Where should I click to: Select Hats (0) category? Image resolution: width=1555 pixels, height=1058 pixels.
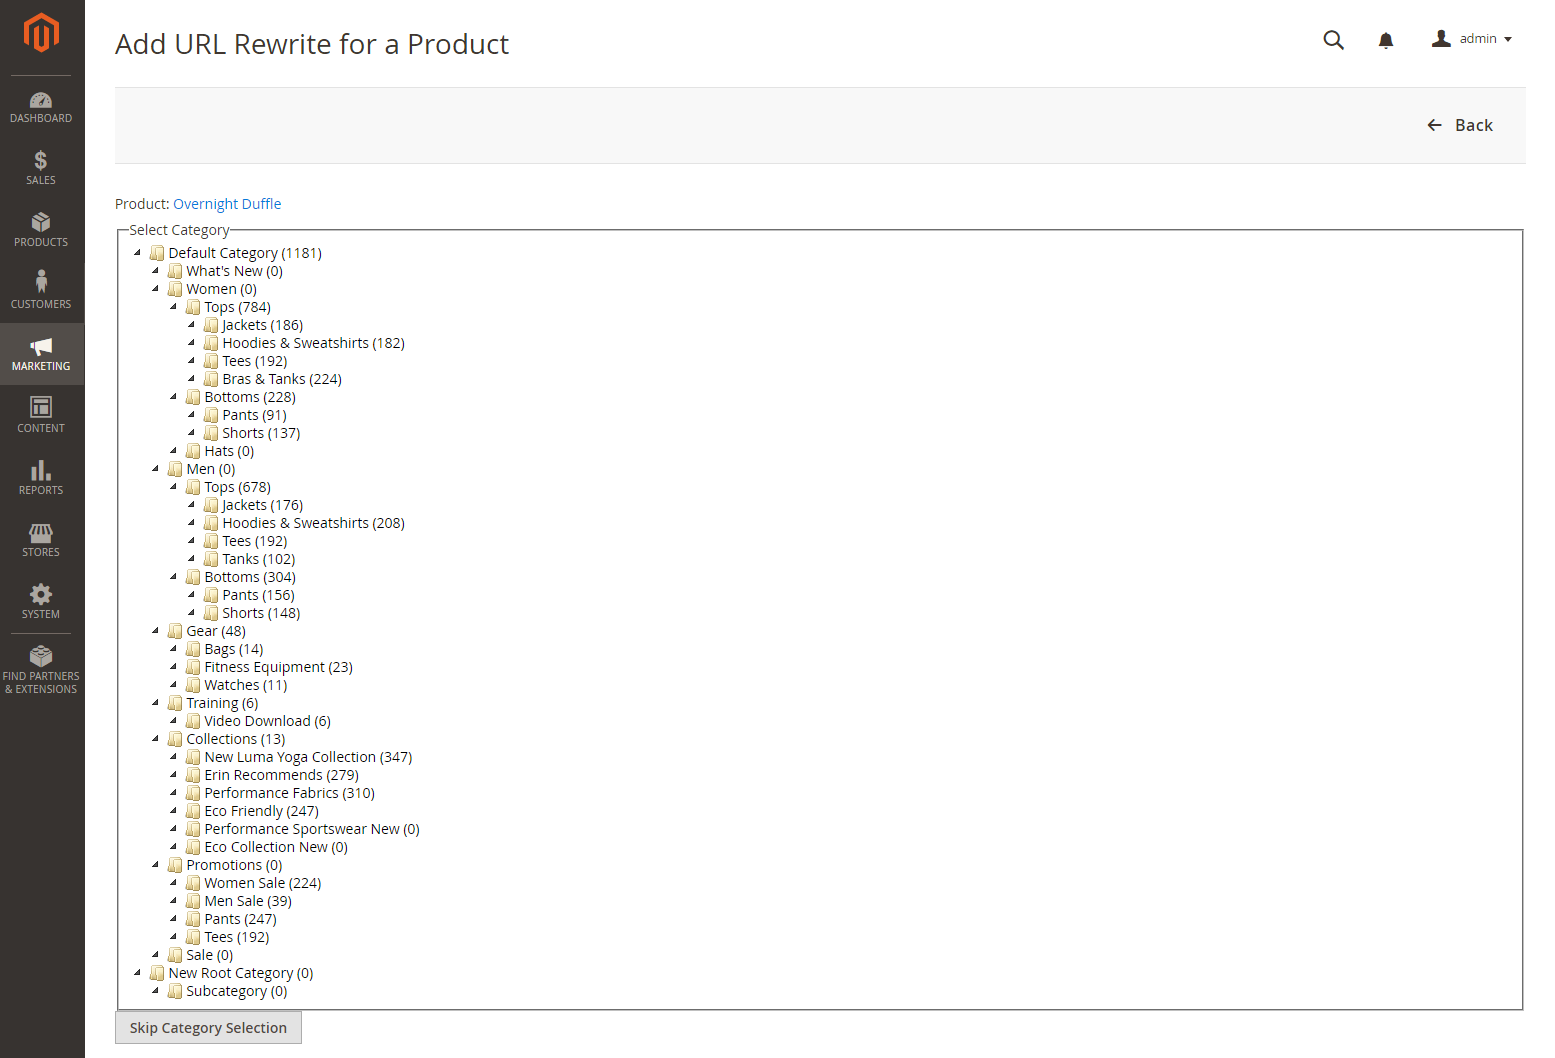coord(229,451)
